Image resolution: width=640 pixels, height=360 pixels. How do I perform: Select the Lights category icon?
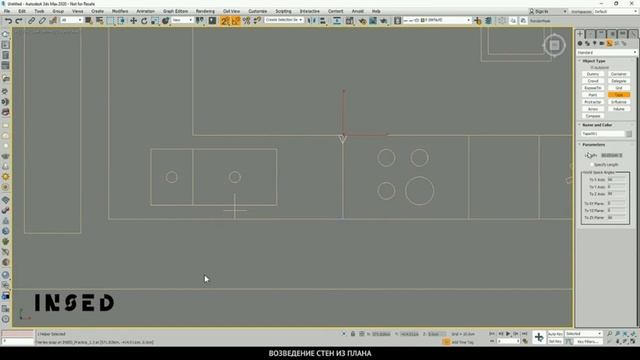coord(594,44)
